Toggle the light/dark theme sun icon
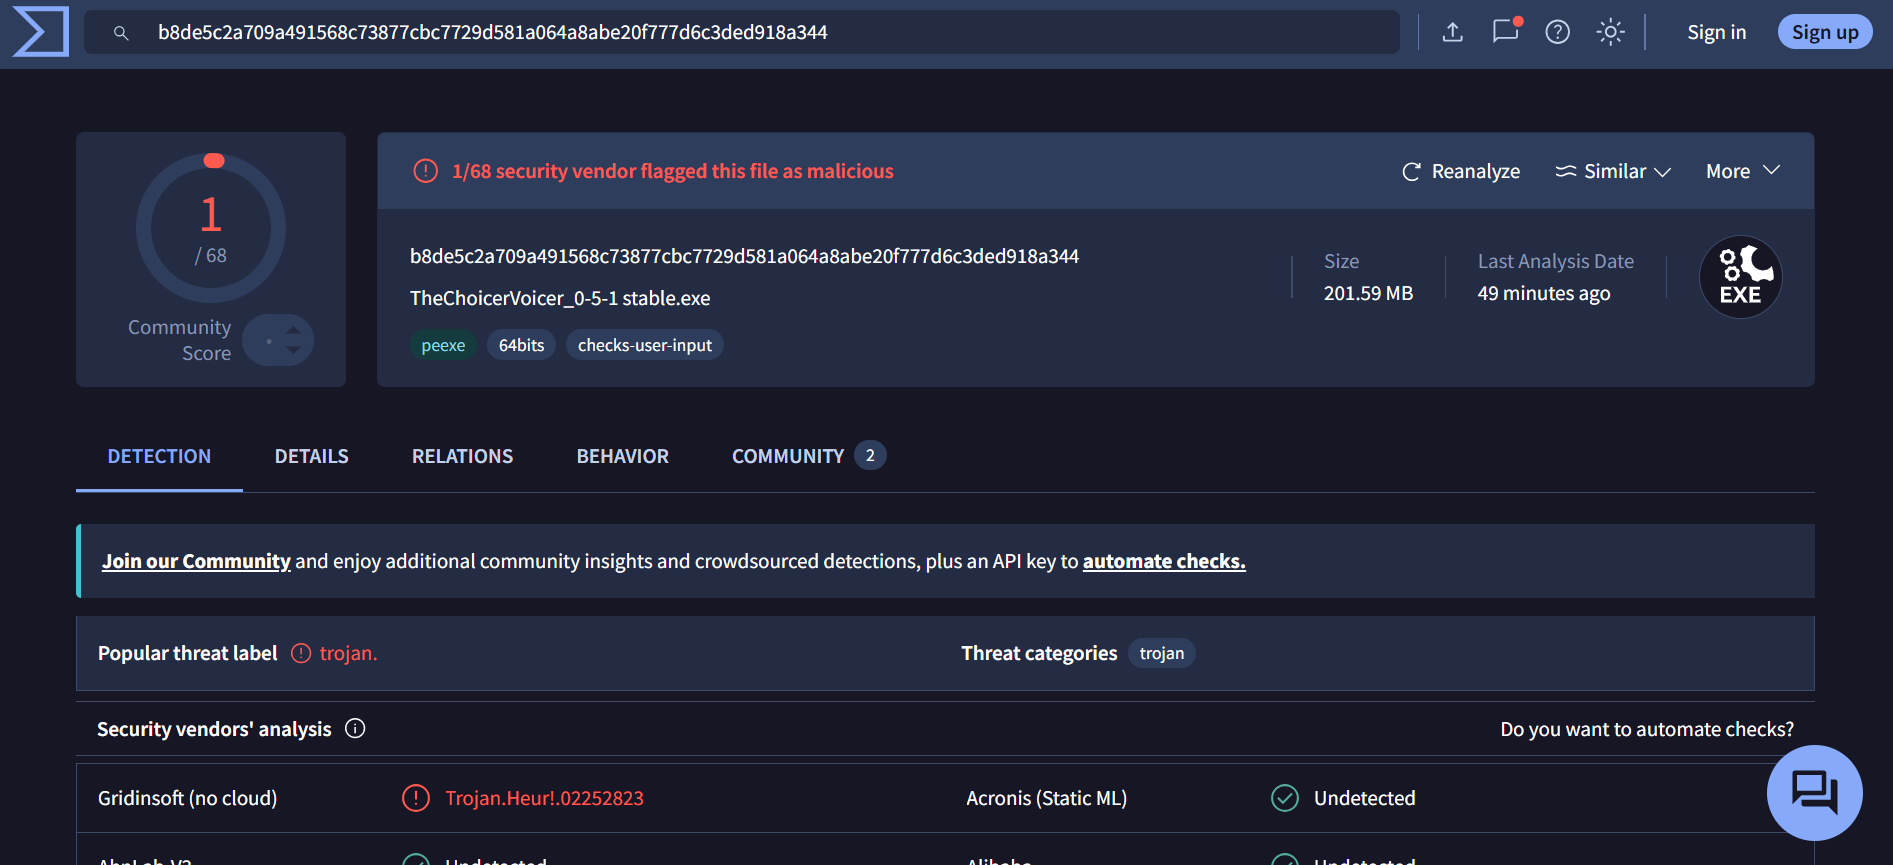 [1610, 32]
